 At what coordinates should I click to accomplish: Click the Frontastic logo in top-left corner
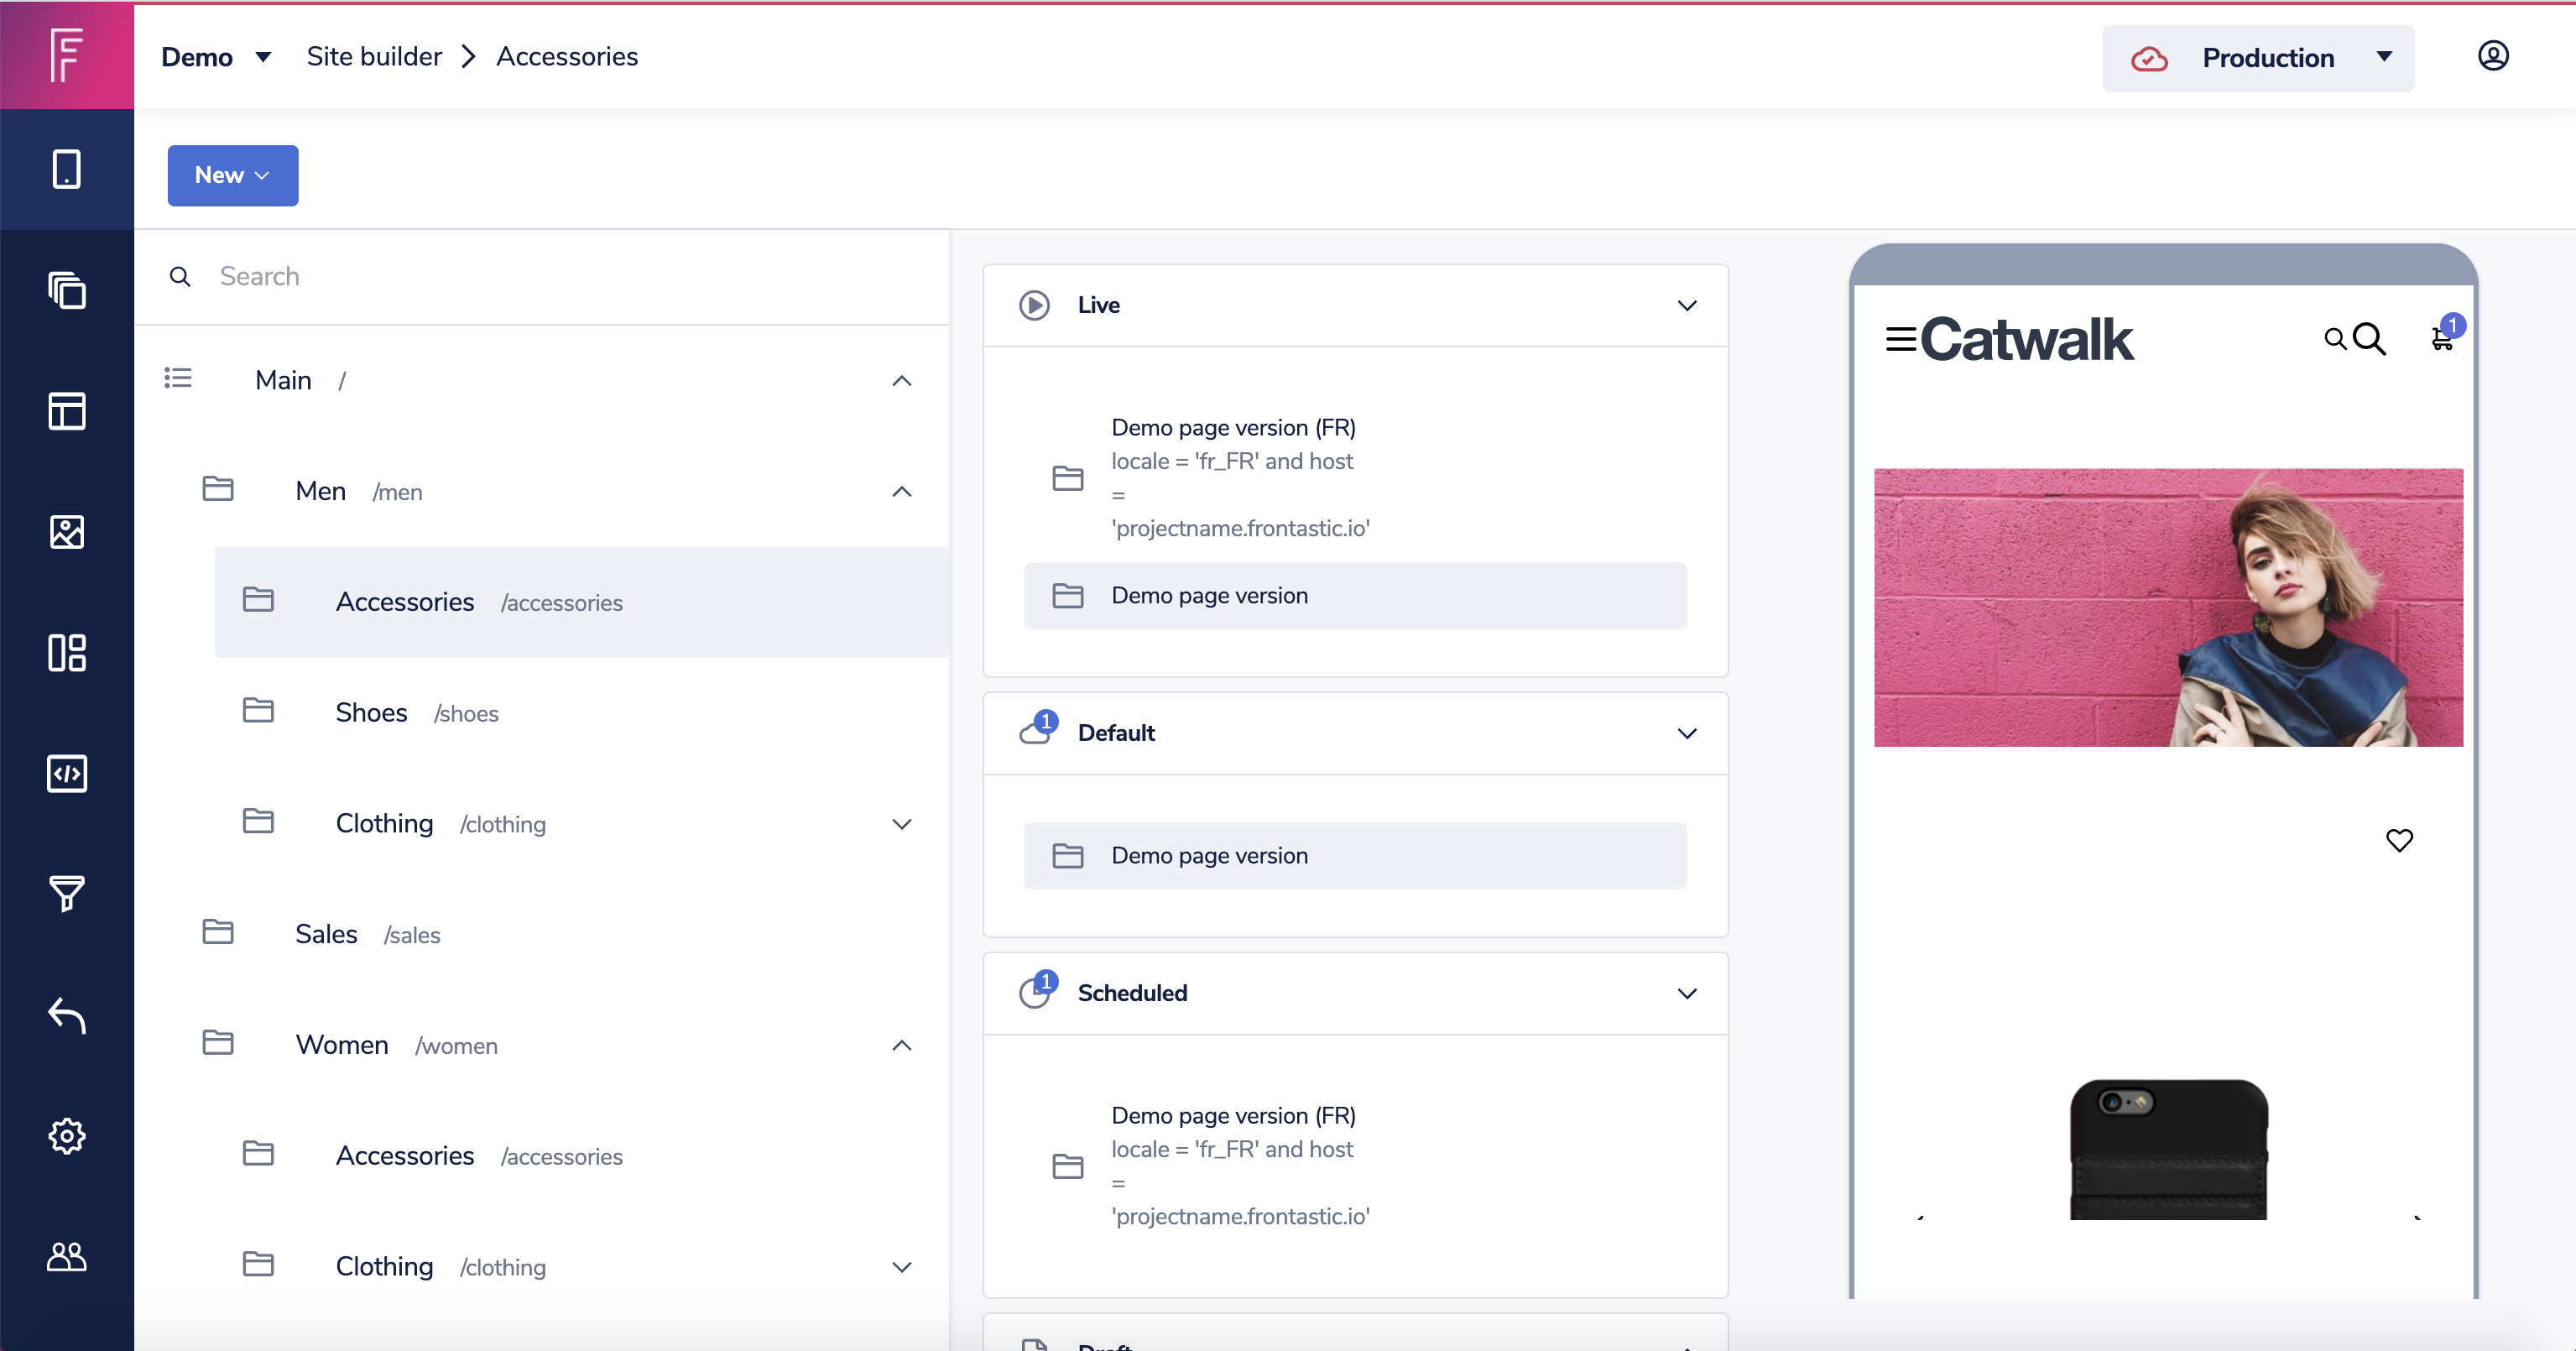pyautogui.click(x=66, y=55)
